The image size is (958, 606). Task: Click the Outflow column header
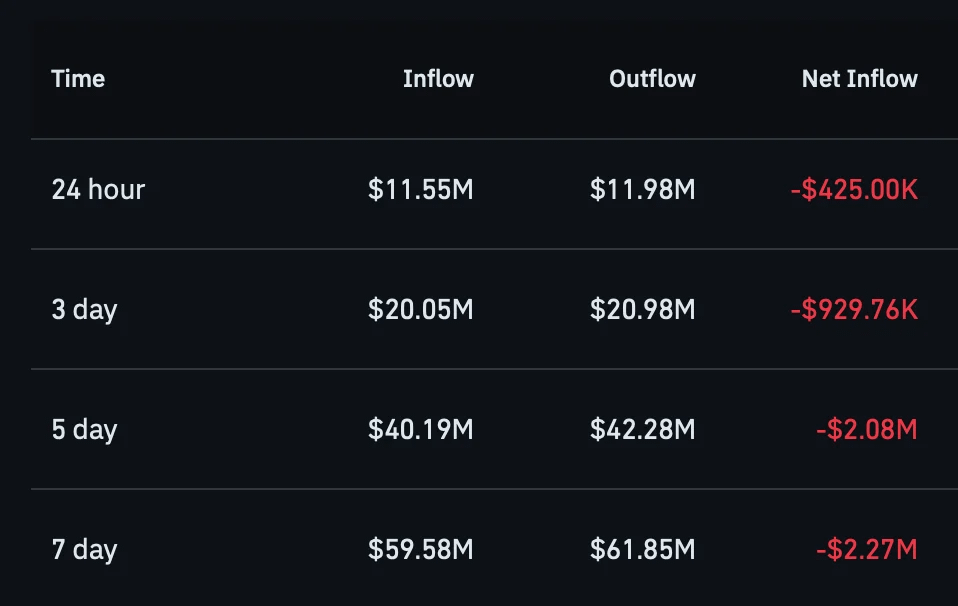tap(653, 79)
